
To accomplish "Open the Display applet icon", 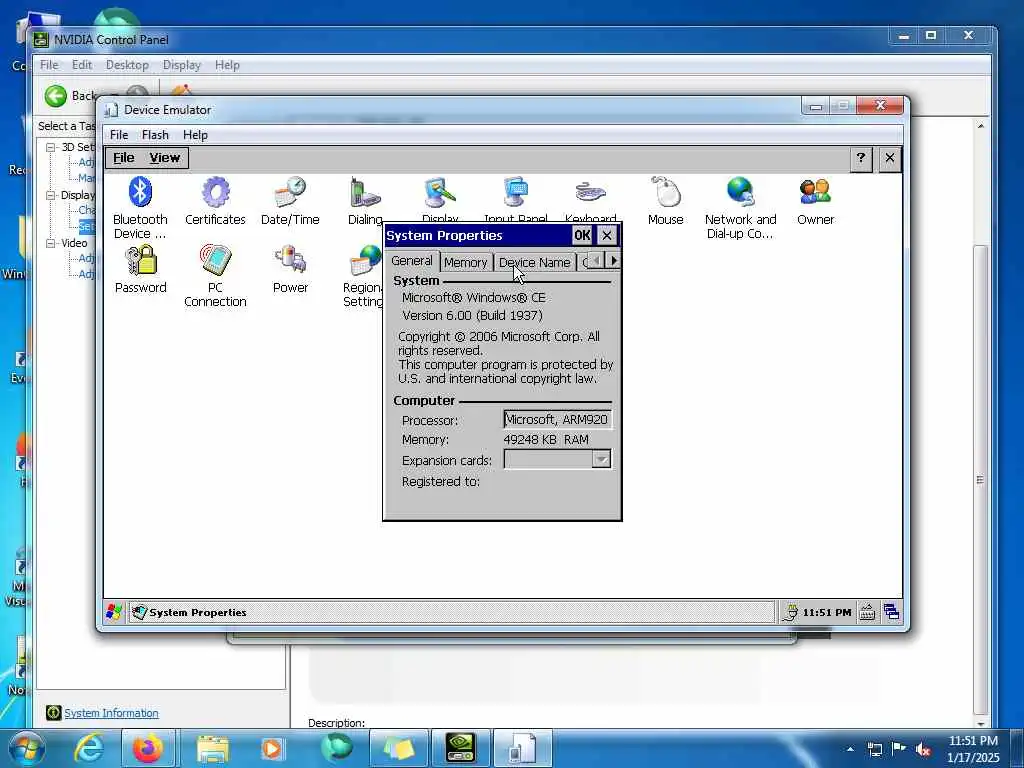I will [x=440, y=192].
